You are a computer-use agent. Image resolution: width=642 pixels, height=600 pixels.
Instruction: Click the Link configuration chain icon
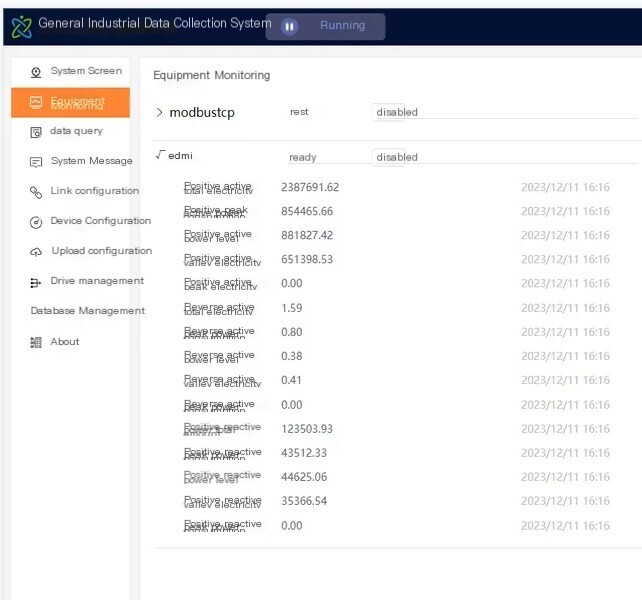pos(36,192)
